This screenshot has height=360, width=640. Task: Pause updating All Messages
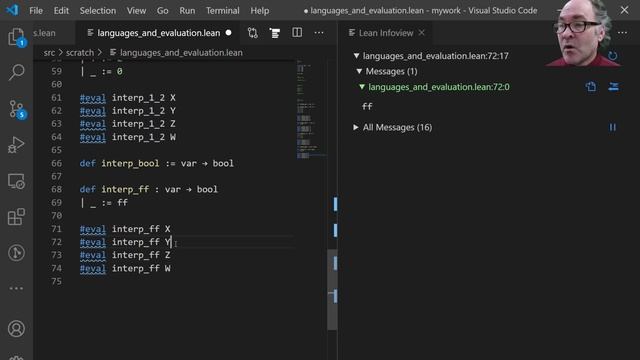(x=613, y=127)
